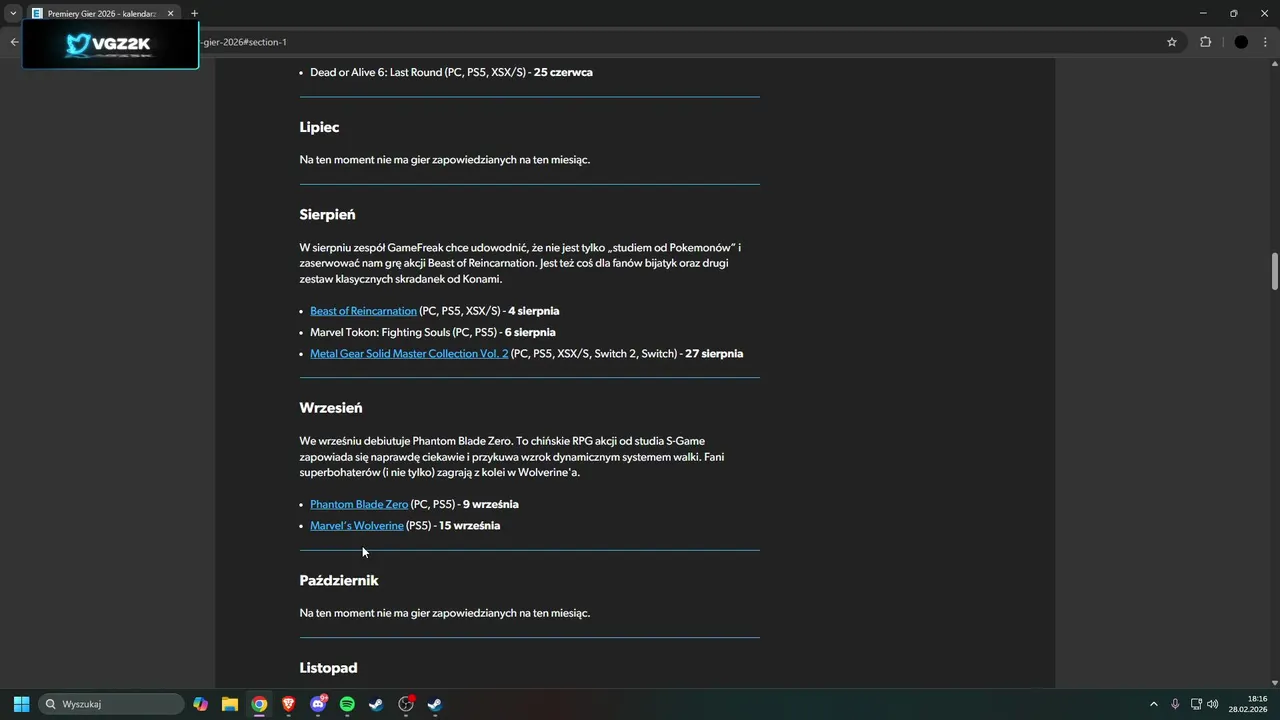
Task: Follow the Phantom Blade Zero link
Action: (359, 505)
